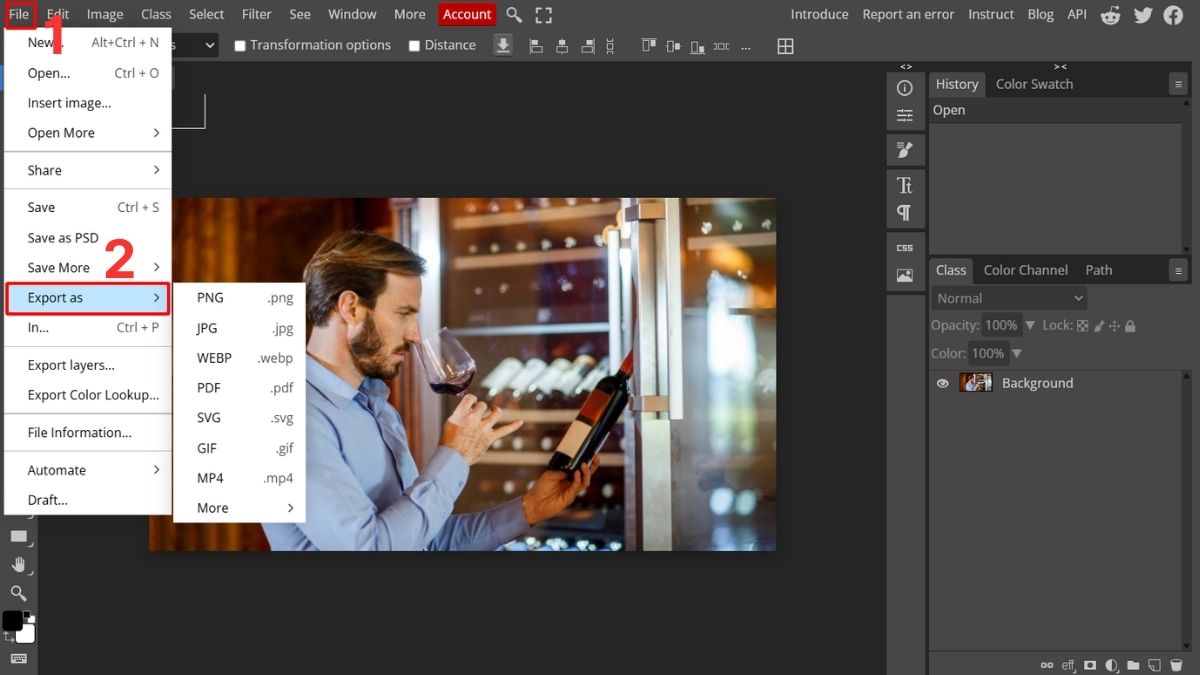Click the white background color swatch

tap(27, 634)
